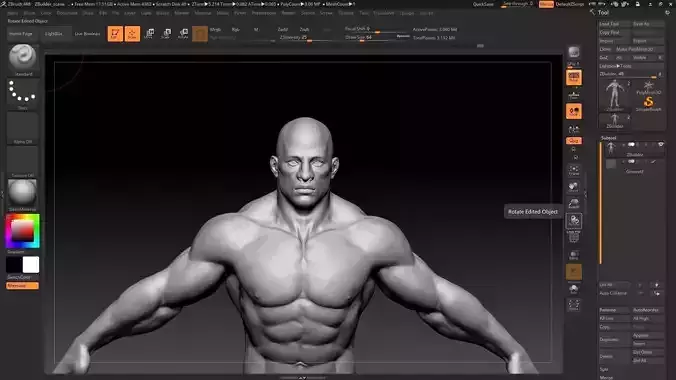This screenshot has width=676, height=380.
Task: Open the Brush menu
Action: (29, 13)
